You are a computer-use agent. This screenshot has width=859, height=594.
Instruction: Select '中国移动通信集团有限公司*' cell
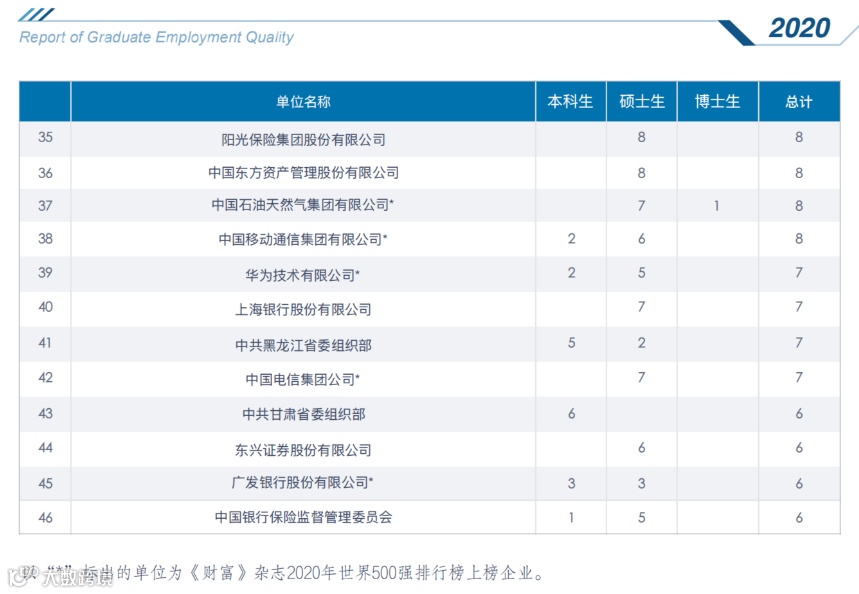click(303, 239)
